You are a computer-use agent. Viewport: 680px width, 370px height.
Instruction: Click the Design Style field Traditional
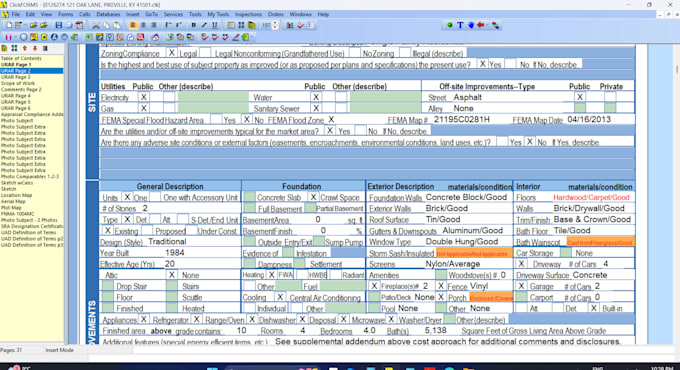tap(167, 242)
